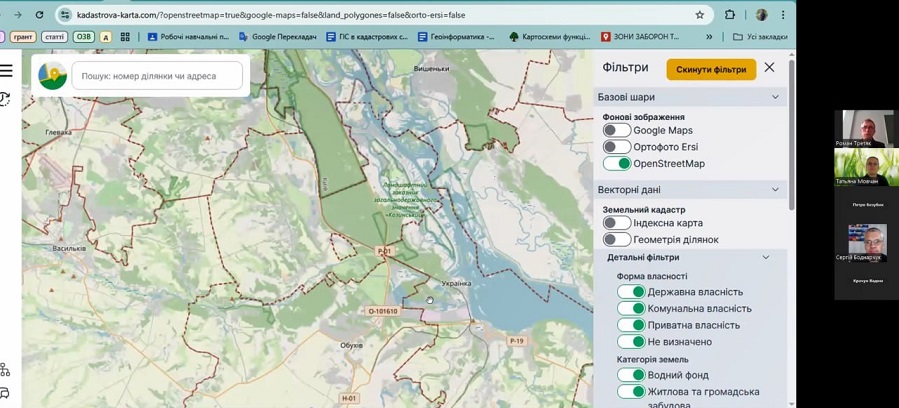Click the hierarchy tree icon in the left sidebar
Viewport: 899px width, 408px height.
coord(5,370)
